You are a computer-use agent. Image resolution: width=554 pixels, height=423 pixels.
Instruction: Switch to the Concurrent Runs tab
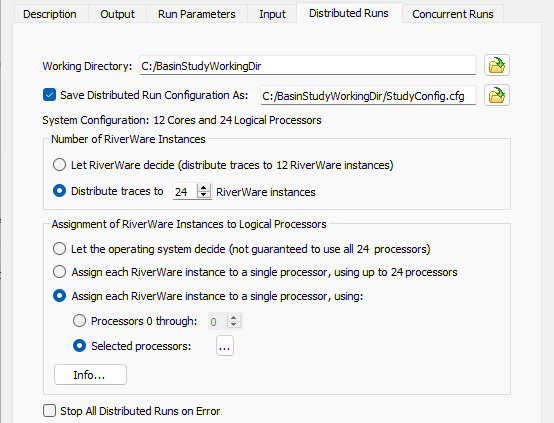[453, 14]
